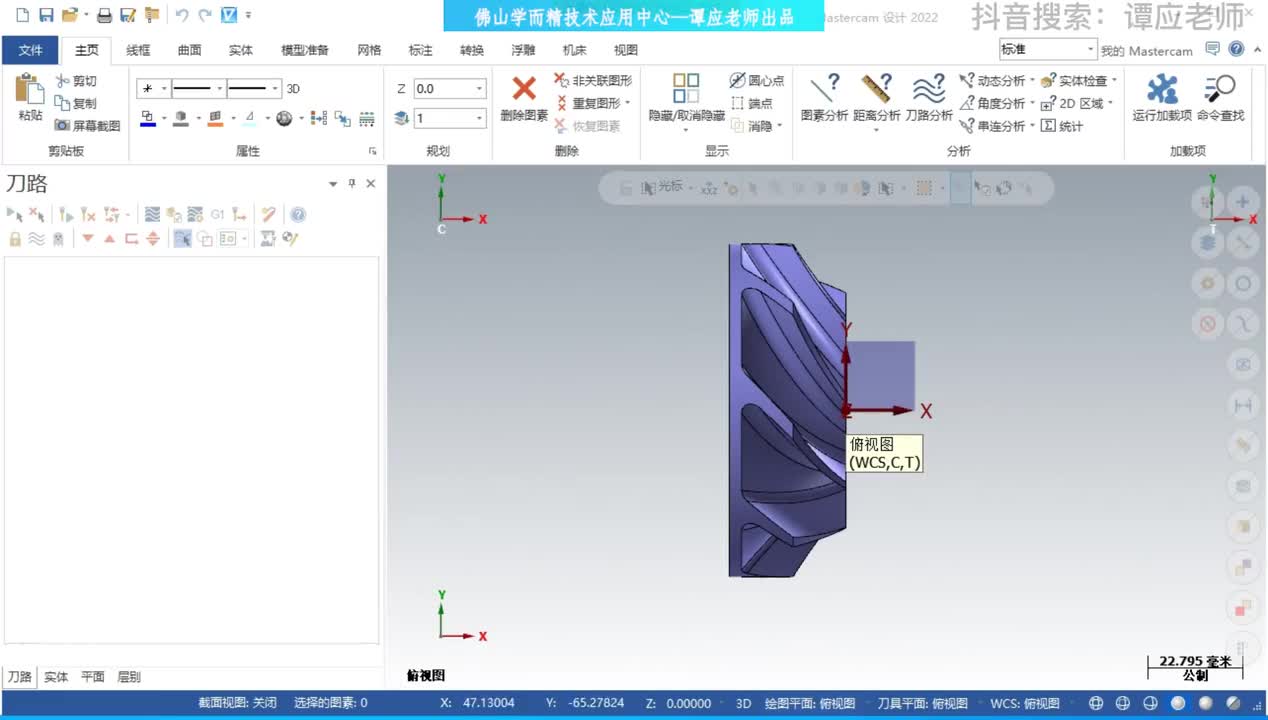The image size is (1268, 720).
Task: Expand the 2D 区域 dropdown
Action: pos(1110,103)
